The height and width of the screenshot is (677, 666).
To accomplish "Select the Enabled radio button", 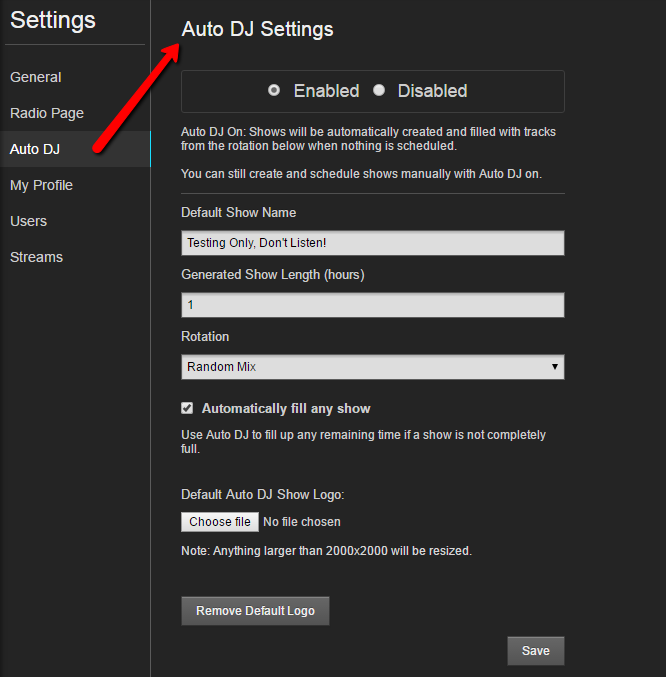I will click(274, 90).
